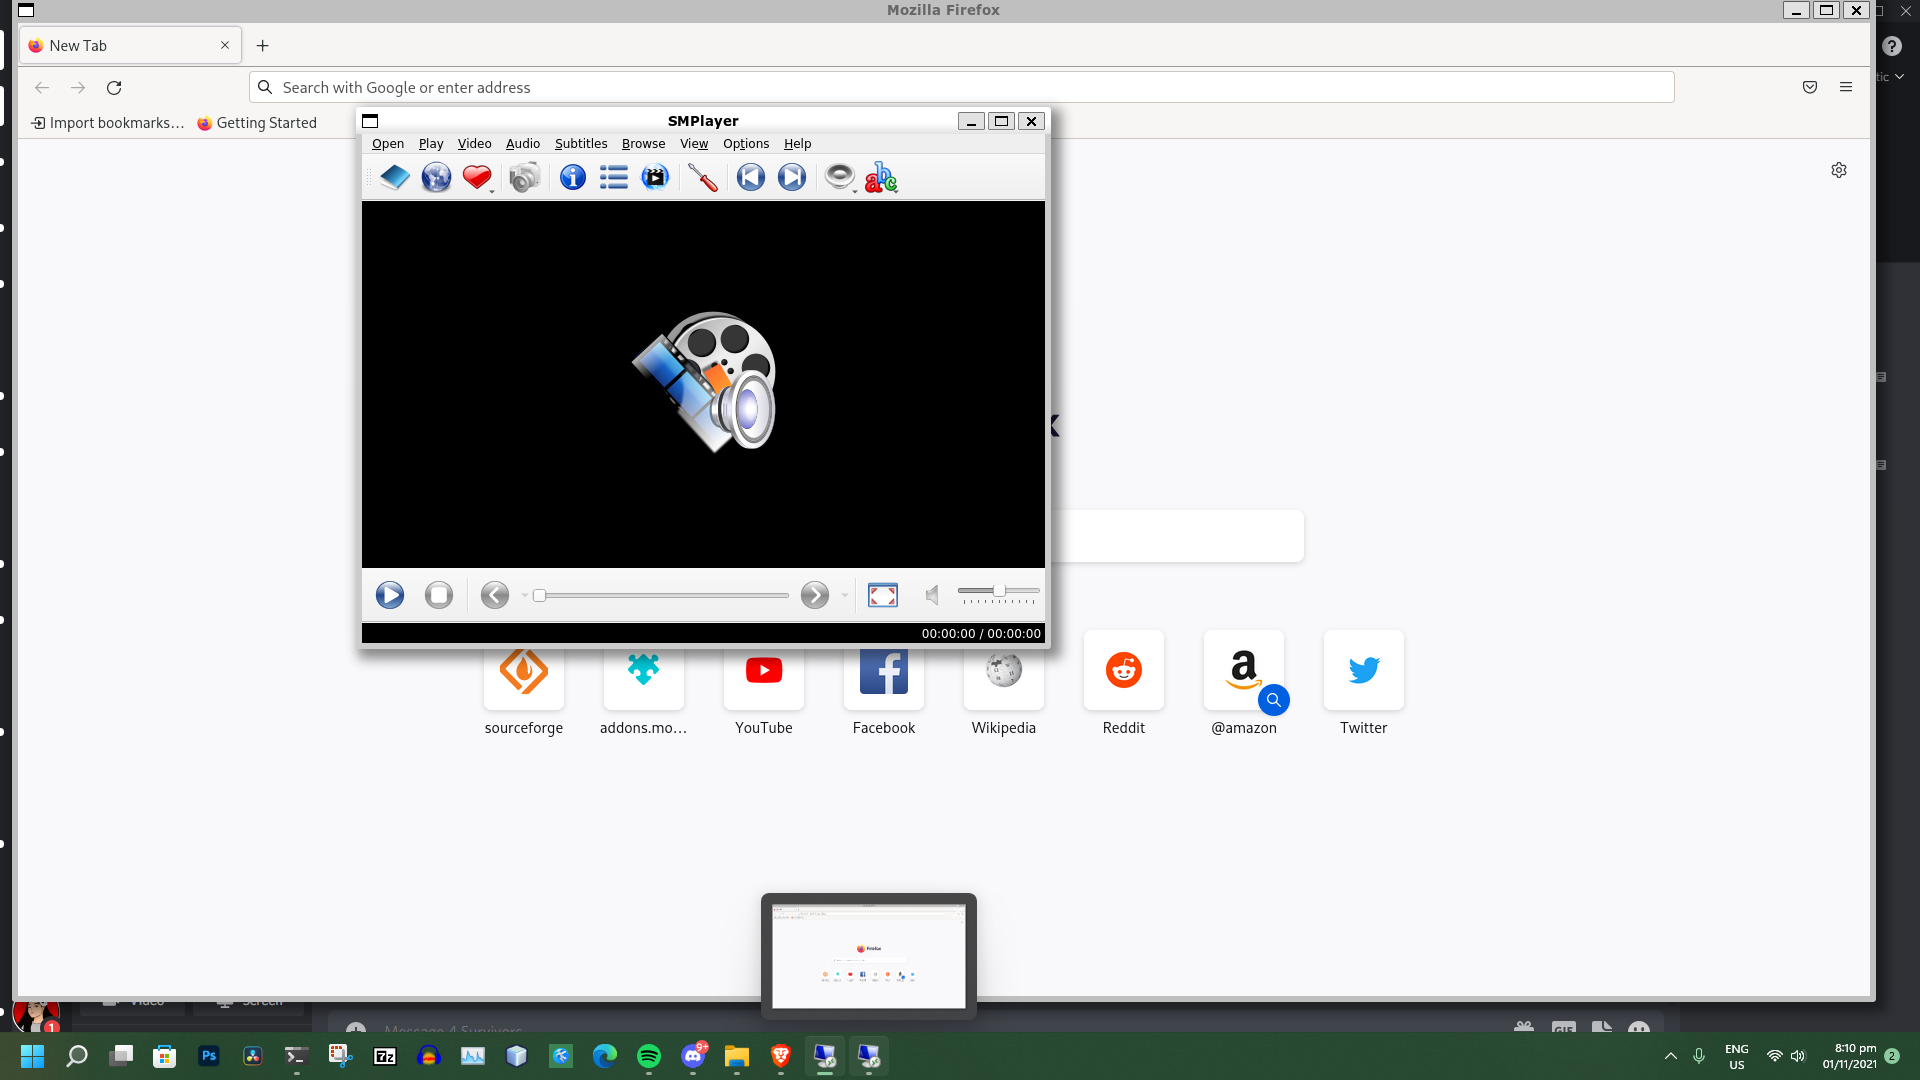This screenshot has width=1920, height=1080.
Task: Toggle subtitles using the abc icon
Action: pyautogui.click(x=880, y=178)
